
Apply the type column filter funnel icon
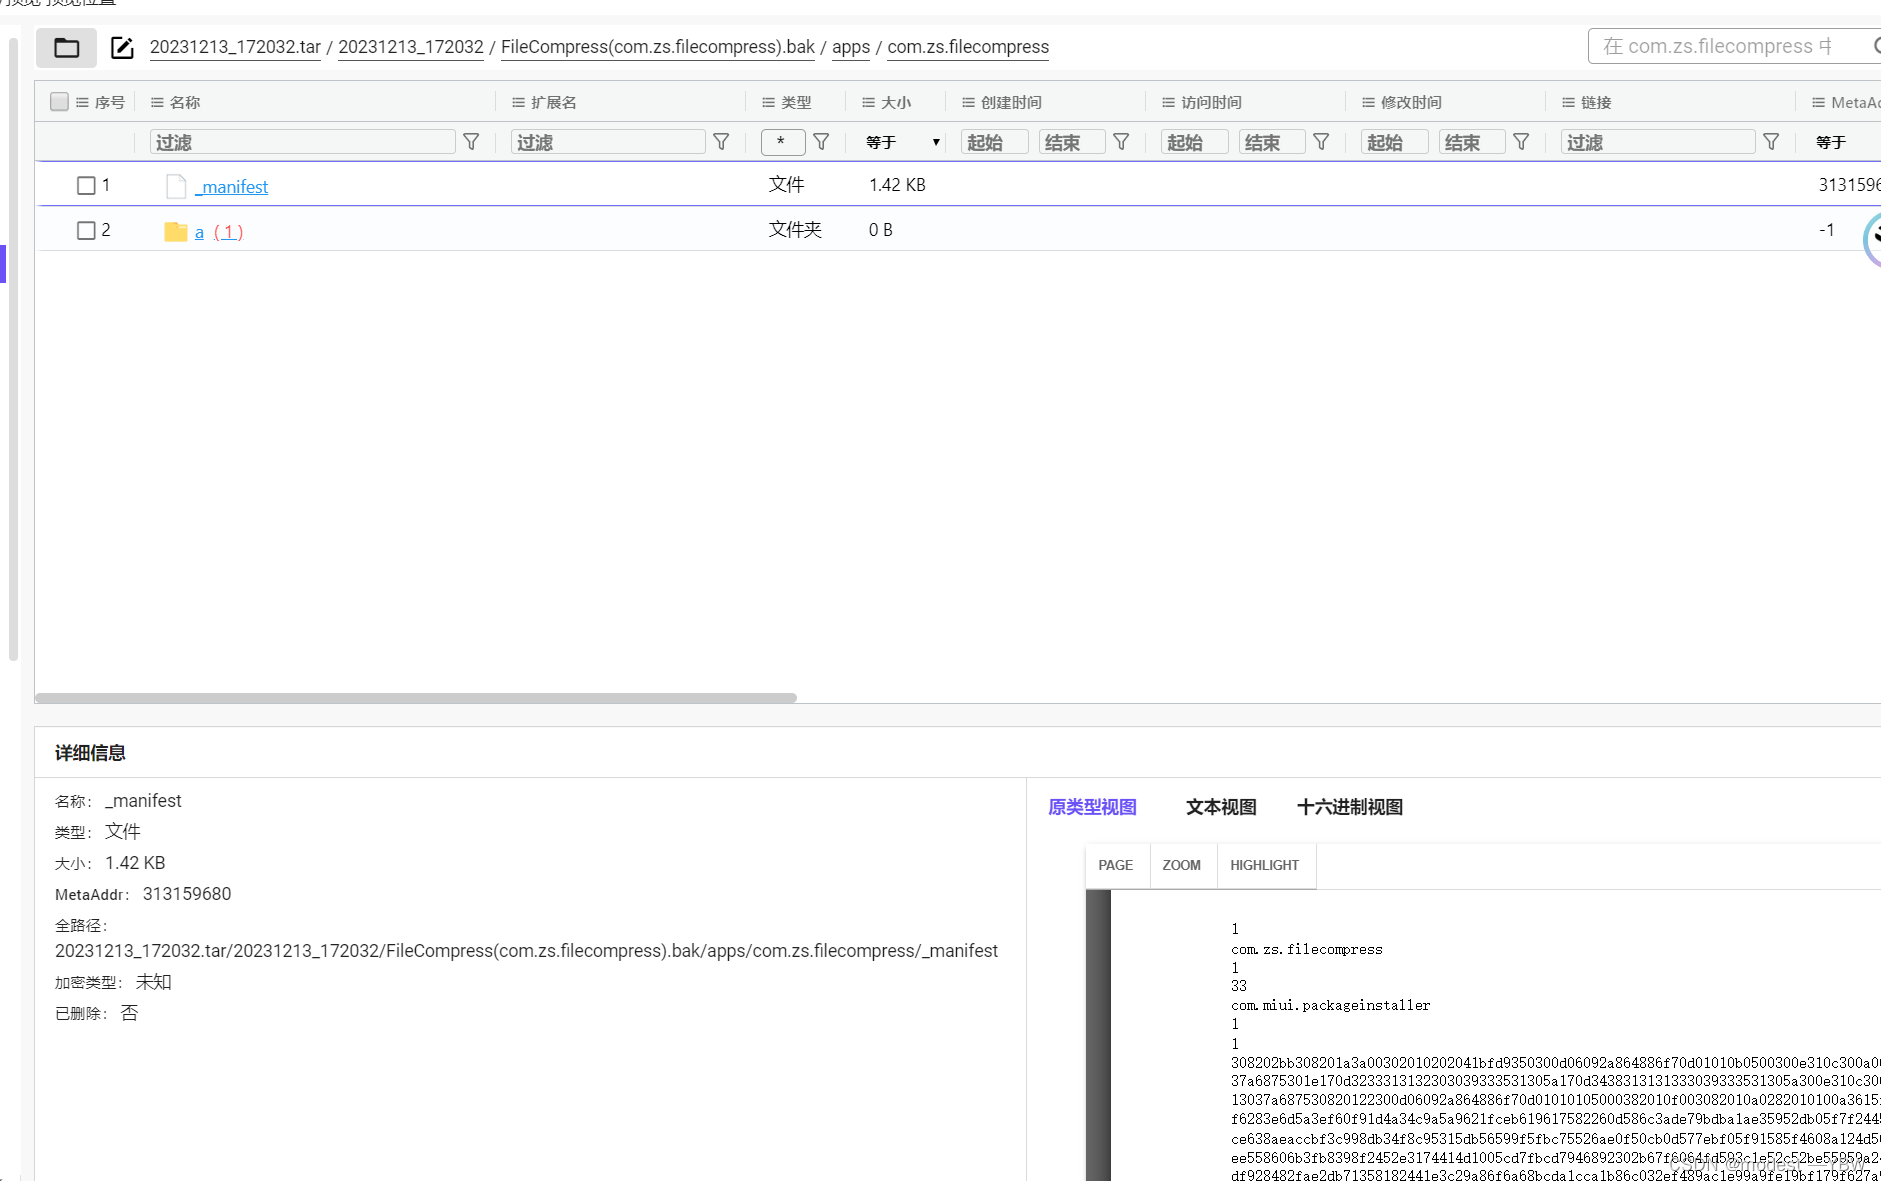(821, 142)
